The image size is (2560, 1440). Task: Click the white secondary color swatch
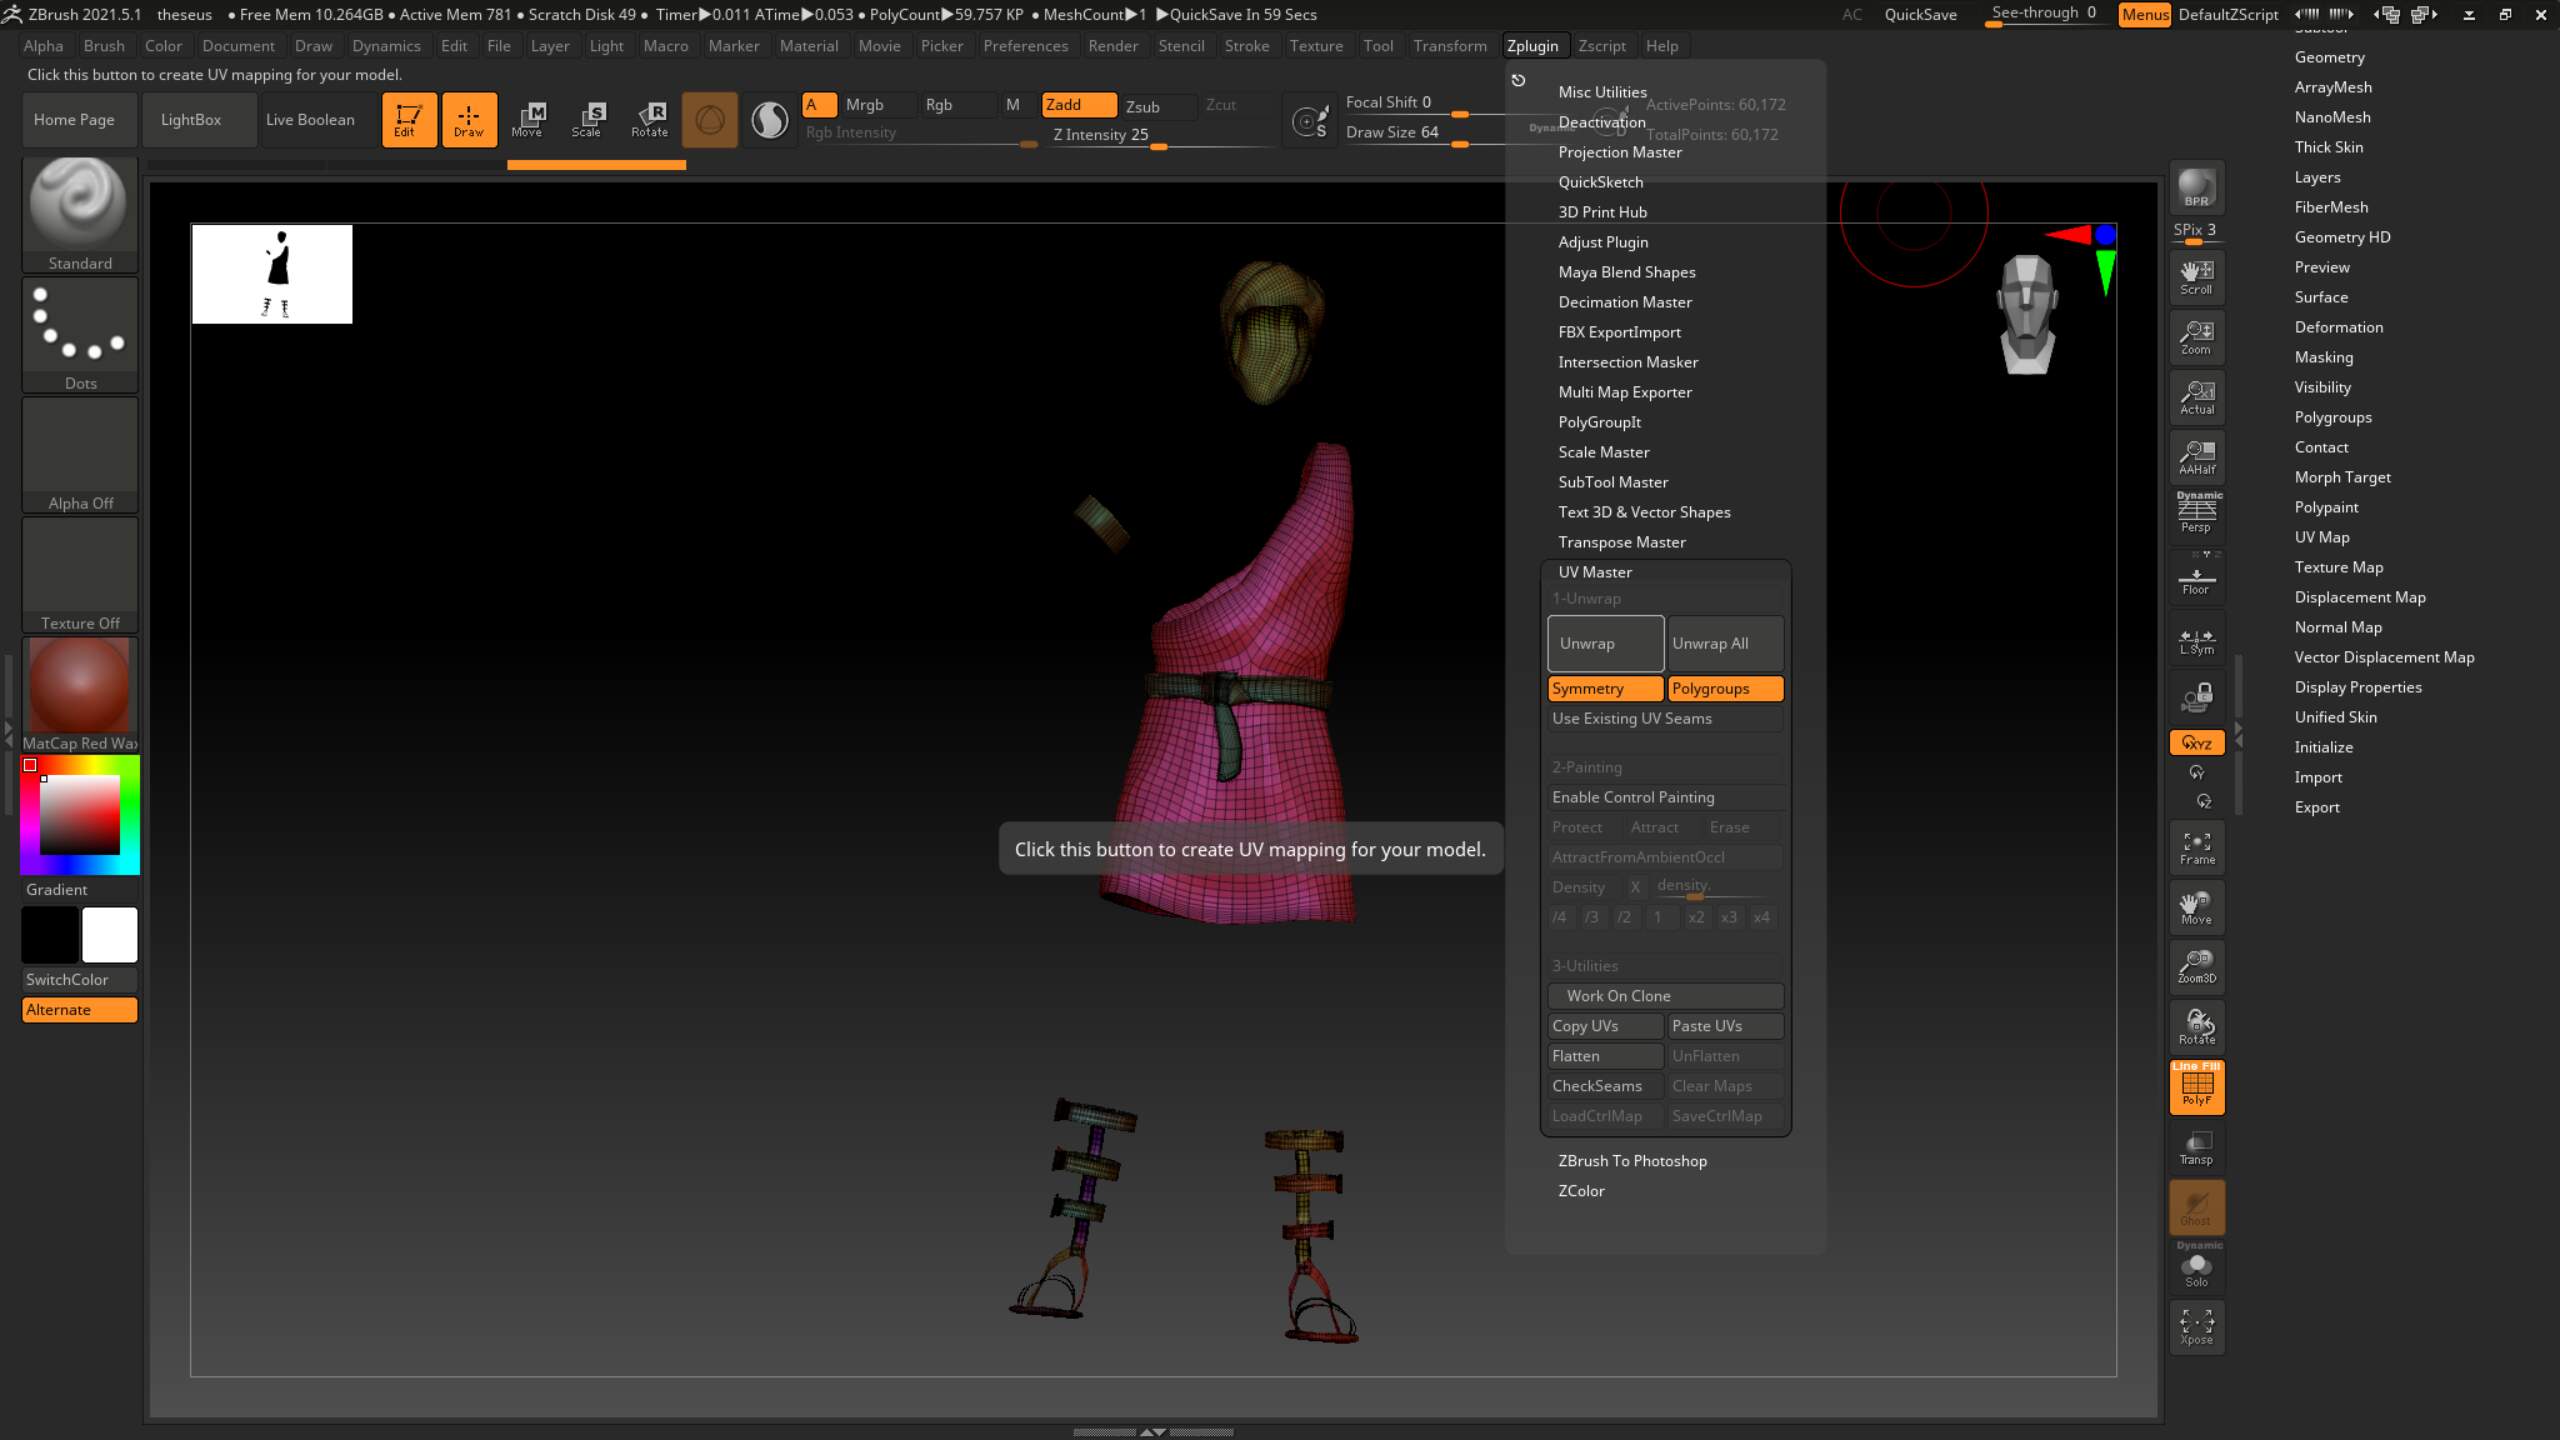point(110,935)
